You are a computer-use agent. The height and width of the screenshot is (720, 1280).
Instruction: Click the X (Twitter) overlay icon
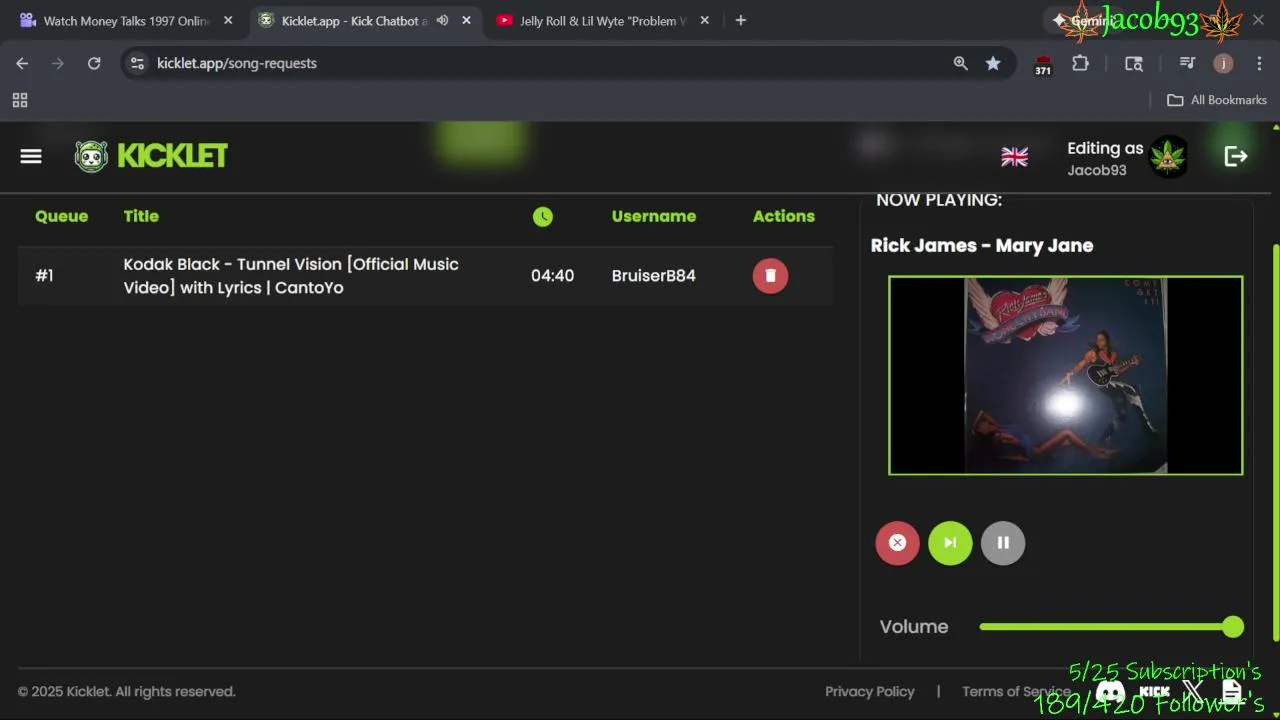[x=1193, y=692]
